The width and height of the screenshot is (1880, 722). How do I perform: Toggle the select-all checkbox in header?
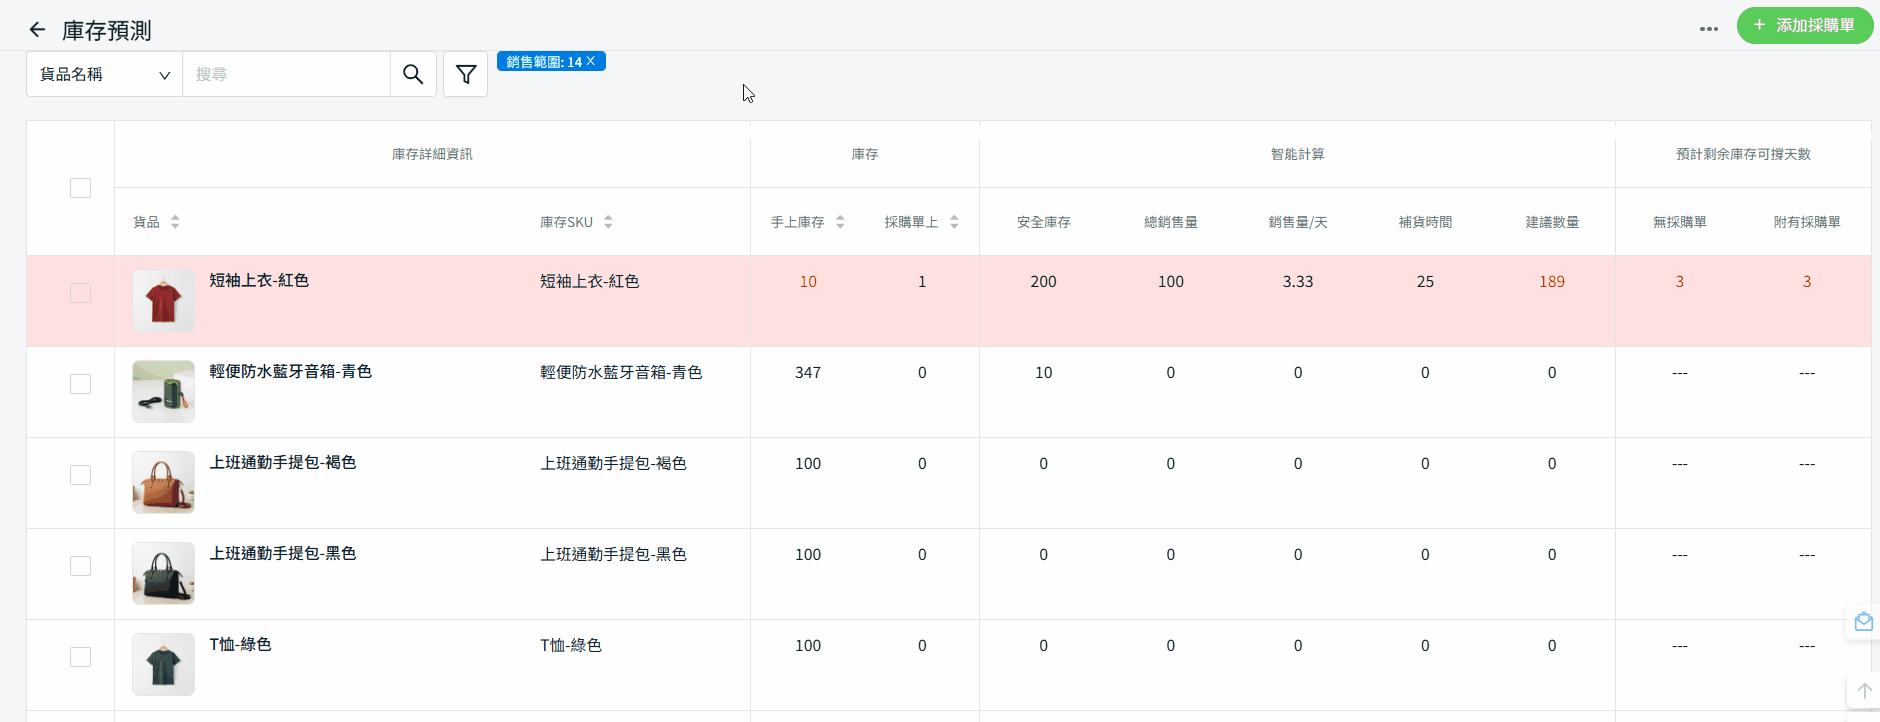tap(80, 188)
